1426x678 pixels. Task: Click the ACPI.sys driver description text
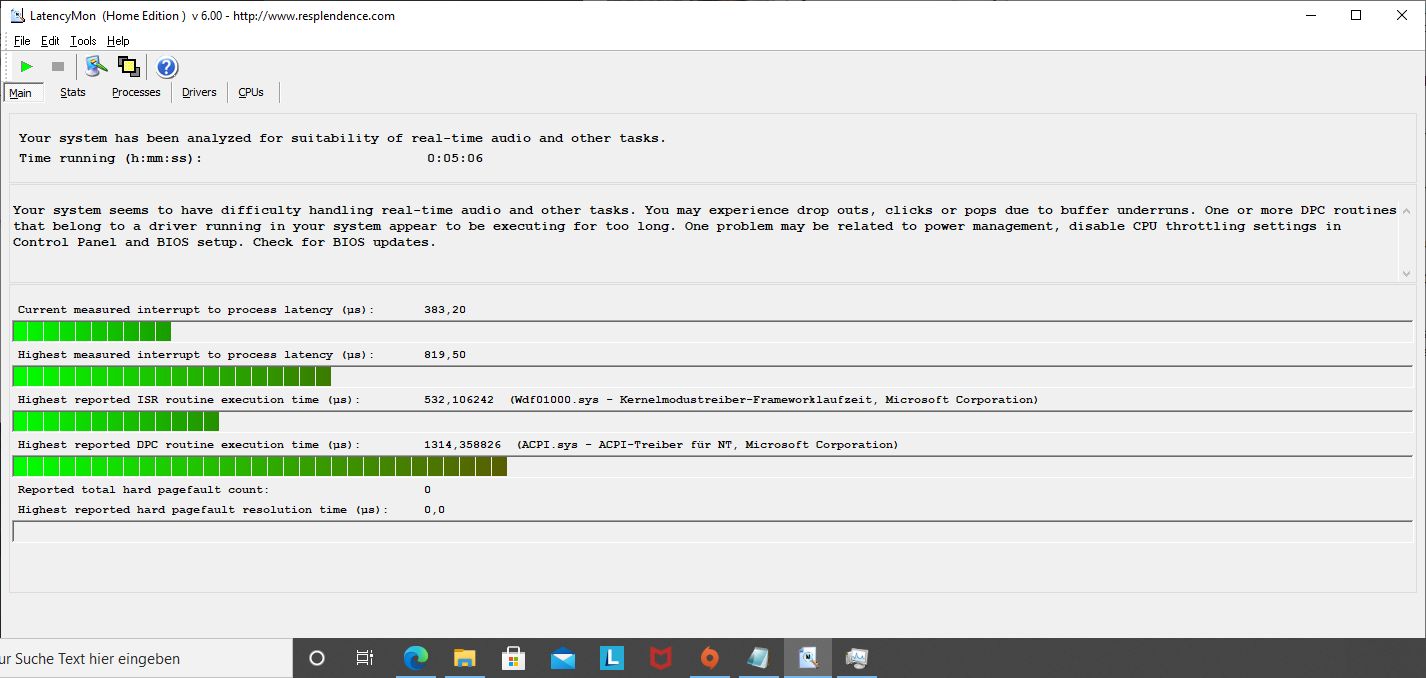[707, 445]
